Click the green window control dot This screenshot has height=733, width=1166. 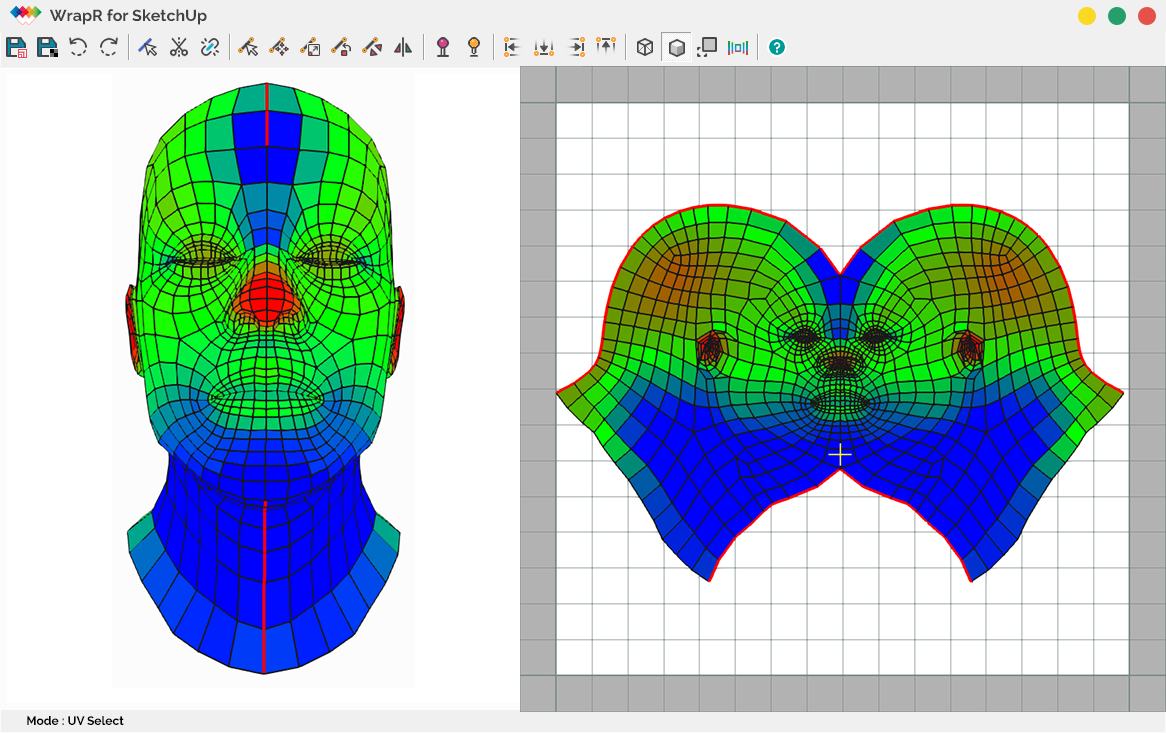(x=1117, y=16)
